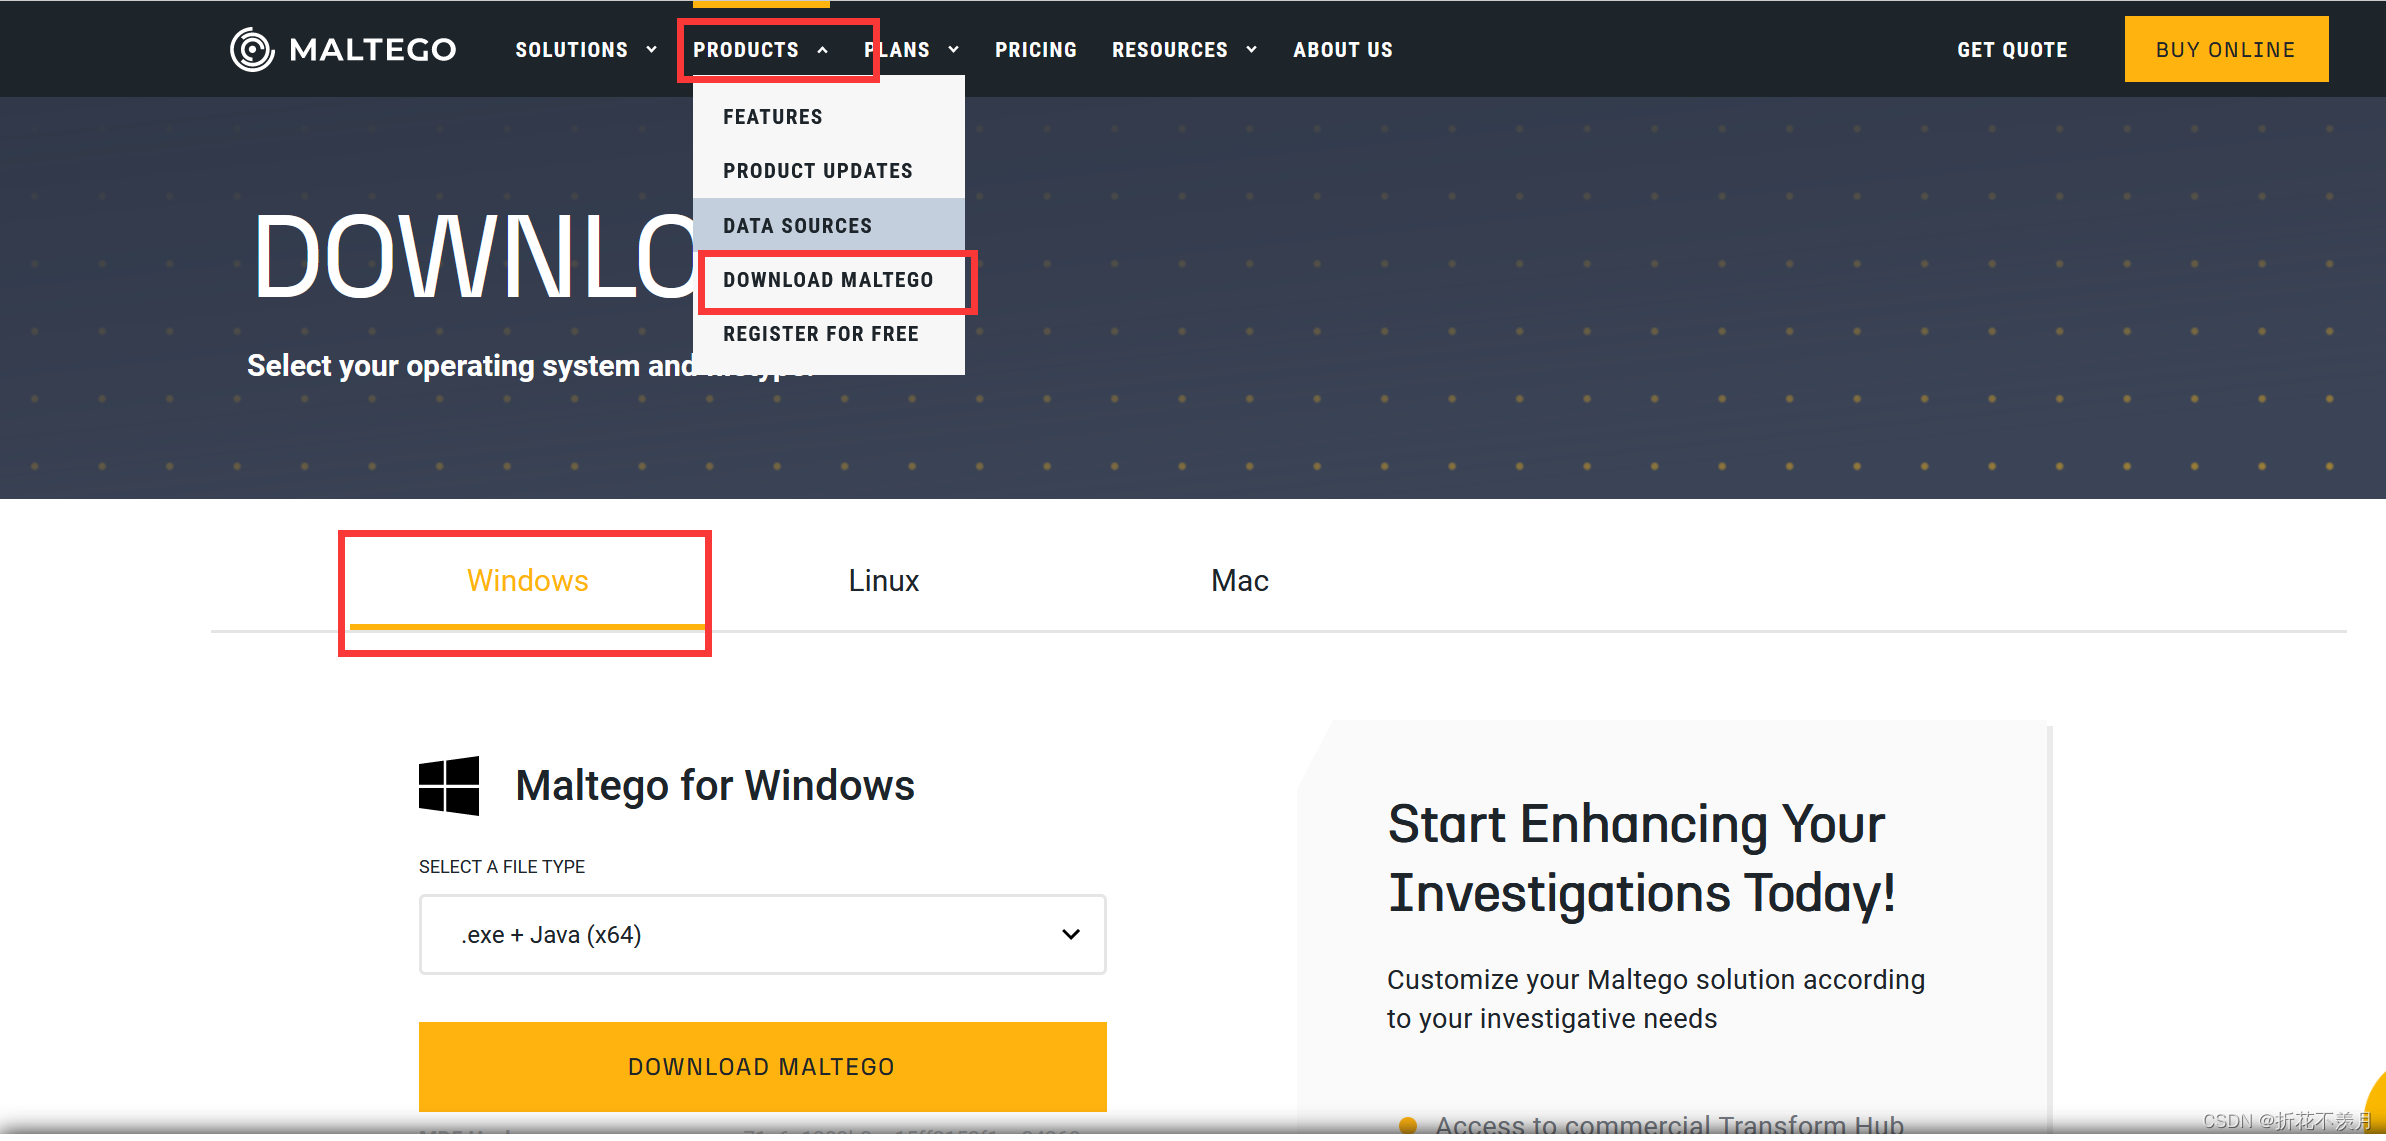Expand the Solutions menu chevron
Viewport: 2386px width, 1141px height.
click(652, 50)
